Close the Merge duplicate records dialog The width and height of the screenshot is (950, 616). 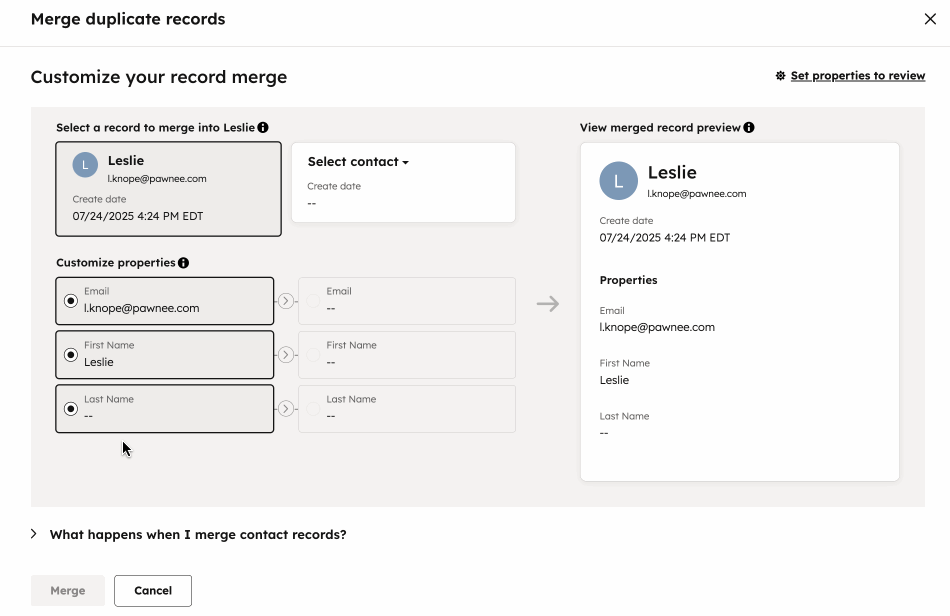pos(930,19)
